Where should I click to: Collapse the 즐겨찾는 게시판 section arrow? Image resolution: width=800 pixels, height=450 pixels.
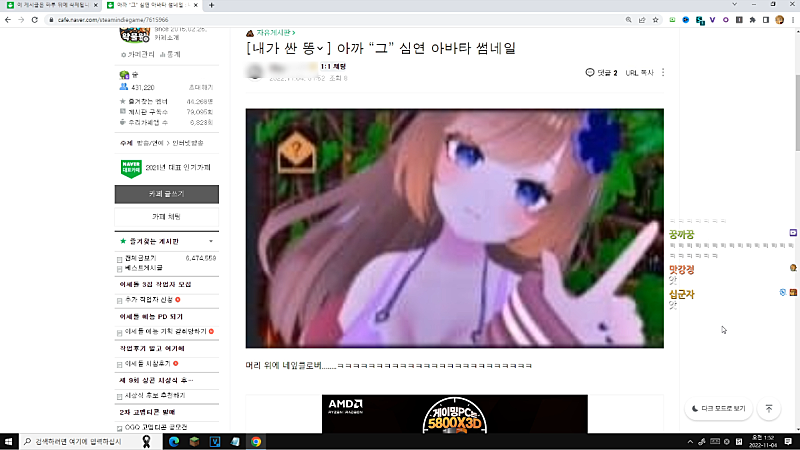(211, 241)
